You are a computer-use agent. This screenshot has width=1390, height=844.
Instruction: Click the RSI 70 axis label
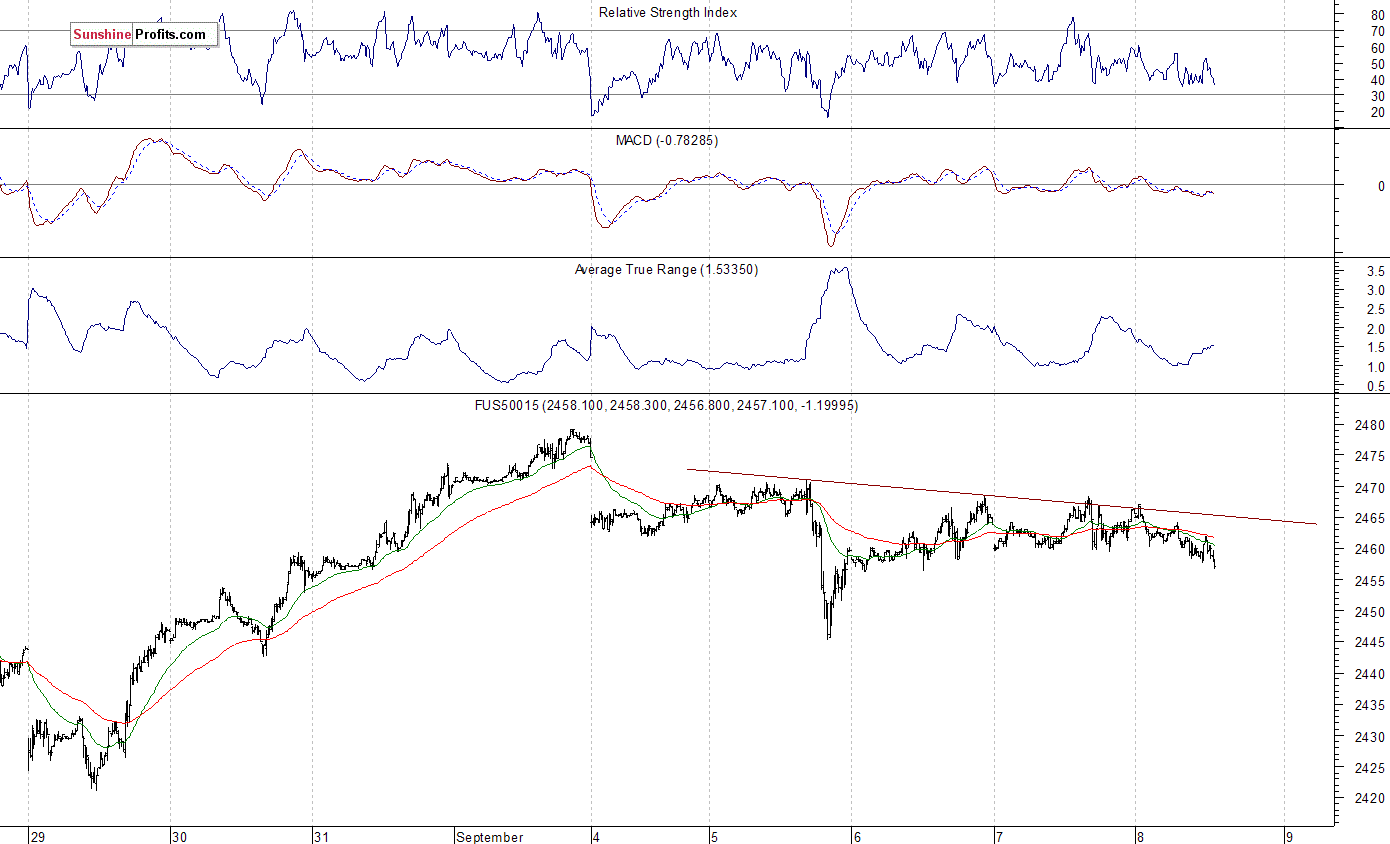[1379, 31]
